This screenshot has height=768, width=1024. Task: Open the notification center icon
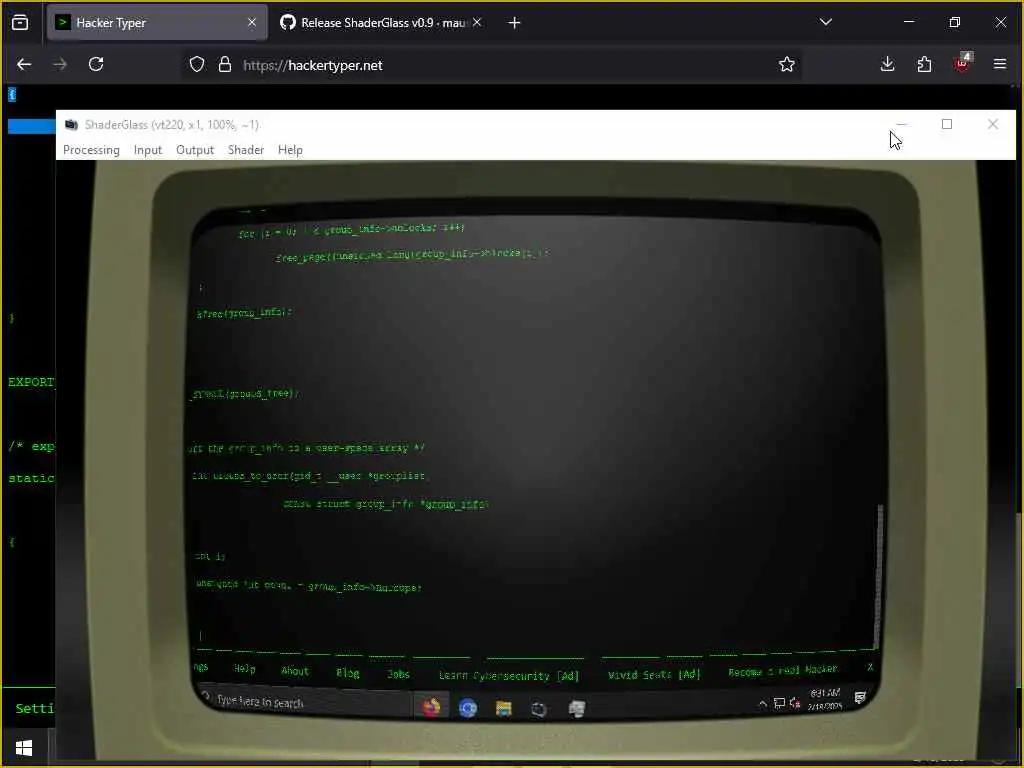(x=860, y=697)
